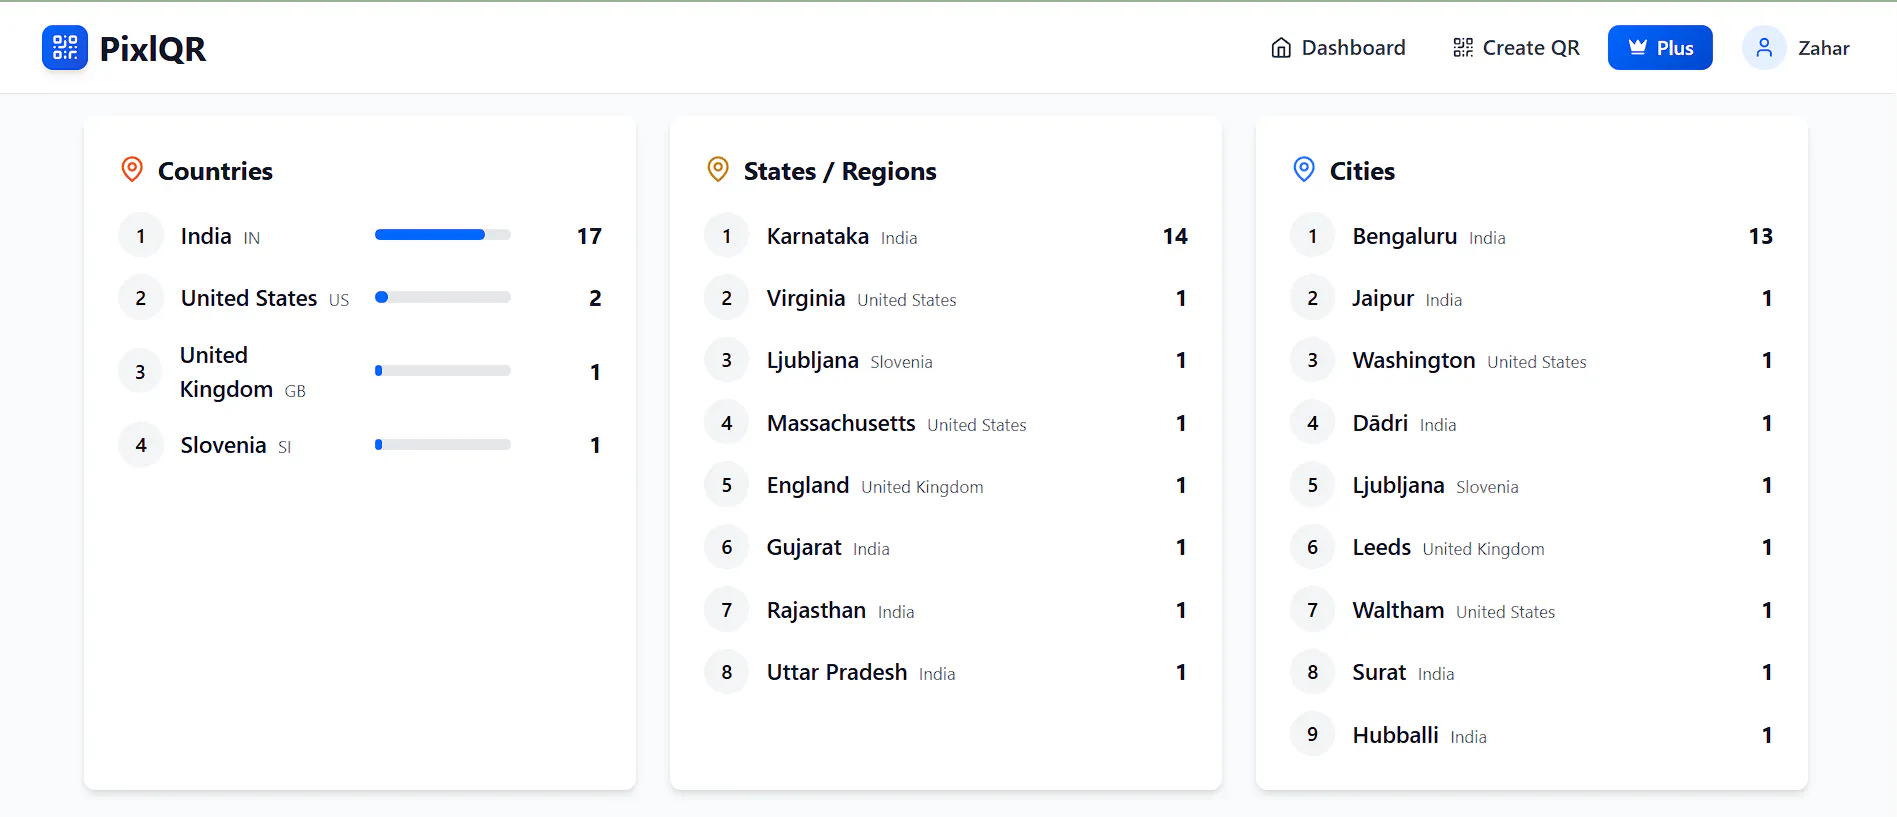The image size is (1897, 817).
Task: Click the States / Regions pin icon
Action: click(x=718, y=170)
